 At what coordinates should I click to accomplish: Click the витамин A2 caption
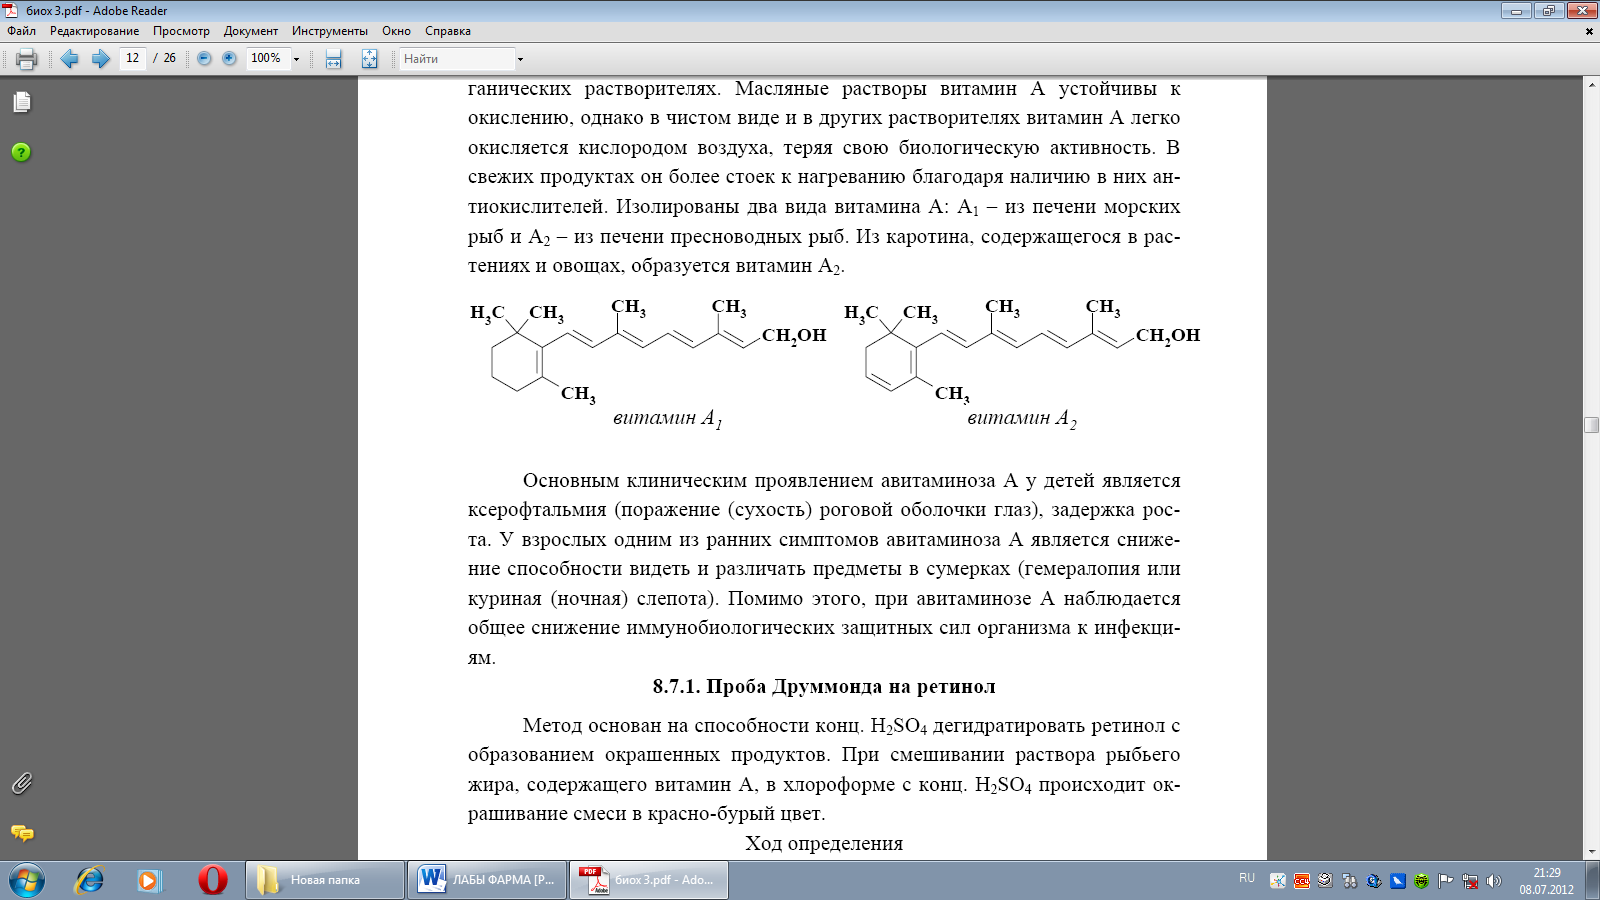point(1022,418)
